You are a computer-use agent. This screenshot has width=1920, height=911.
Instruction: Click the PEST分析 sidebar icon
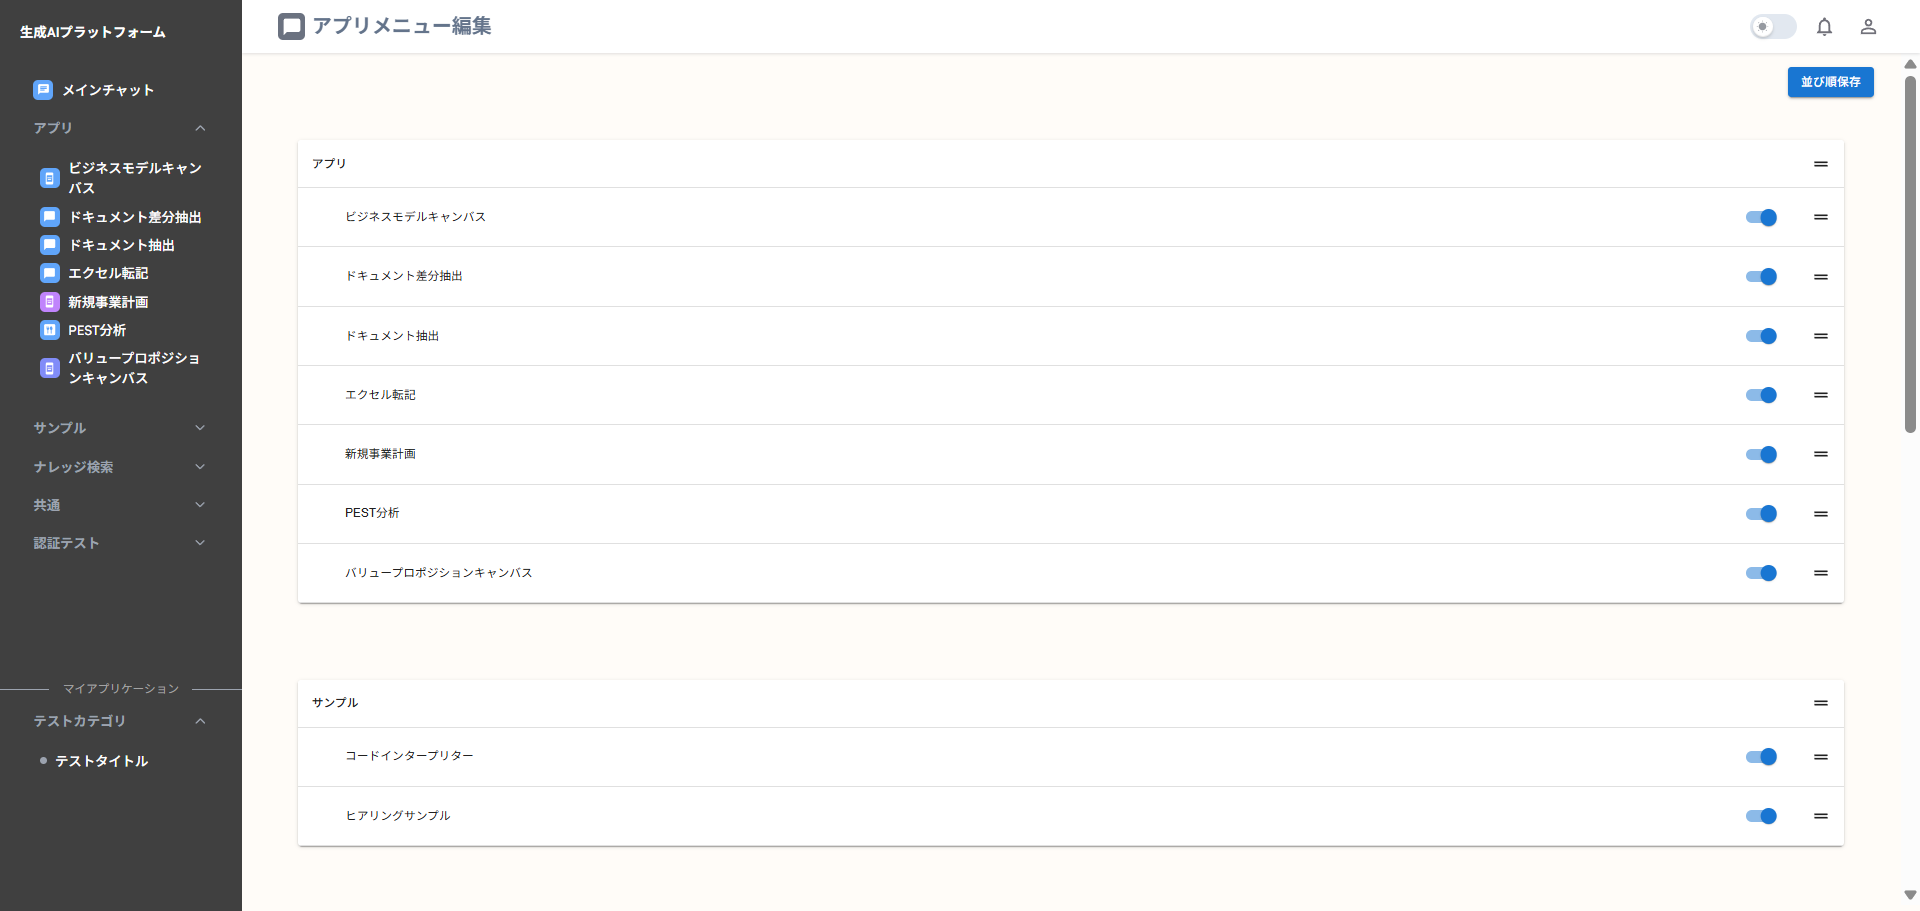50,330
